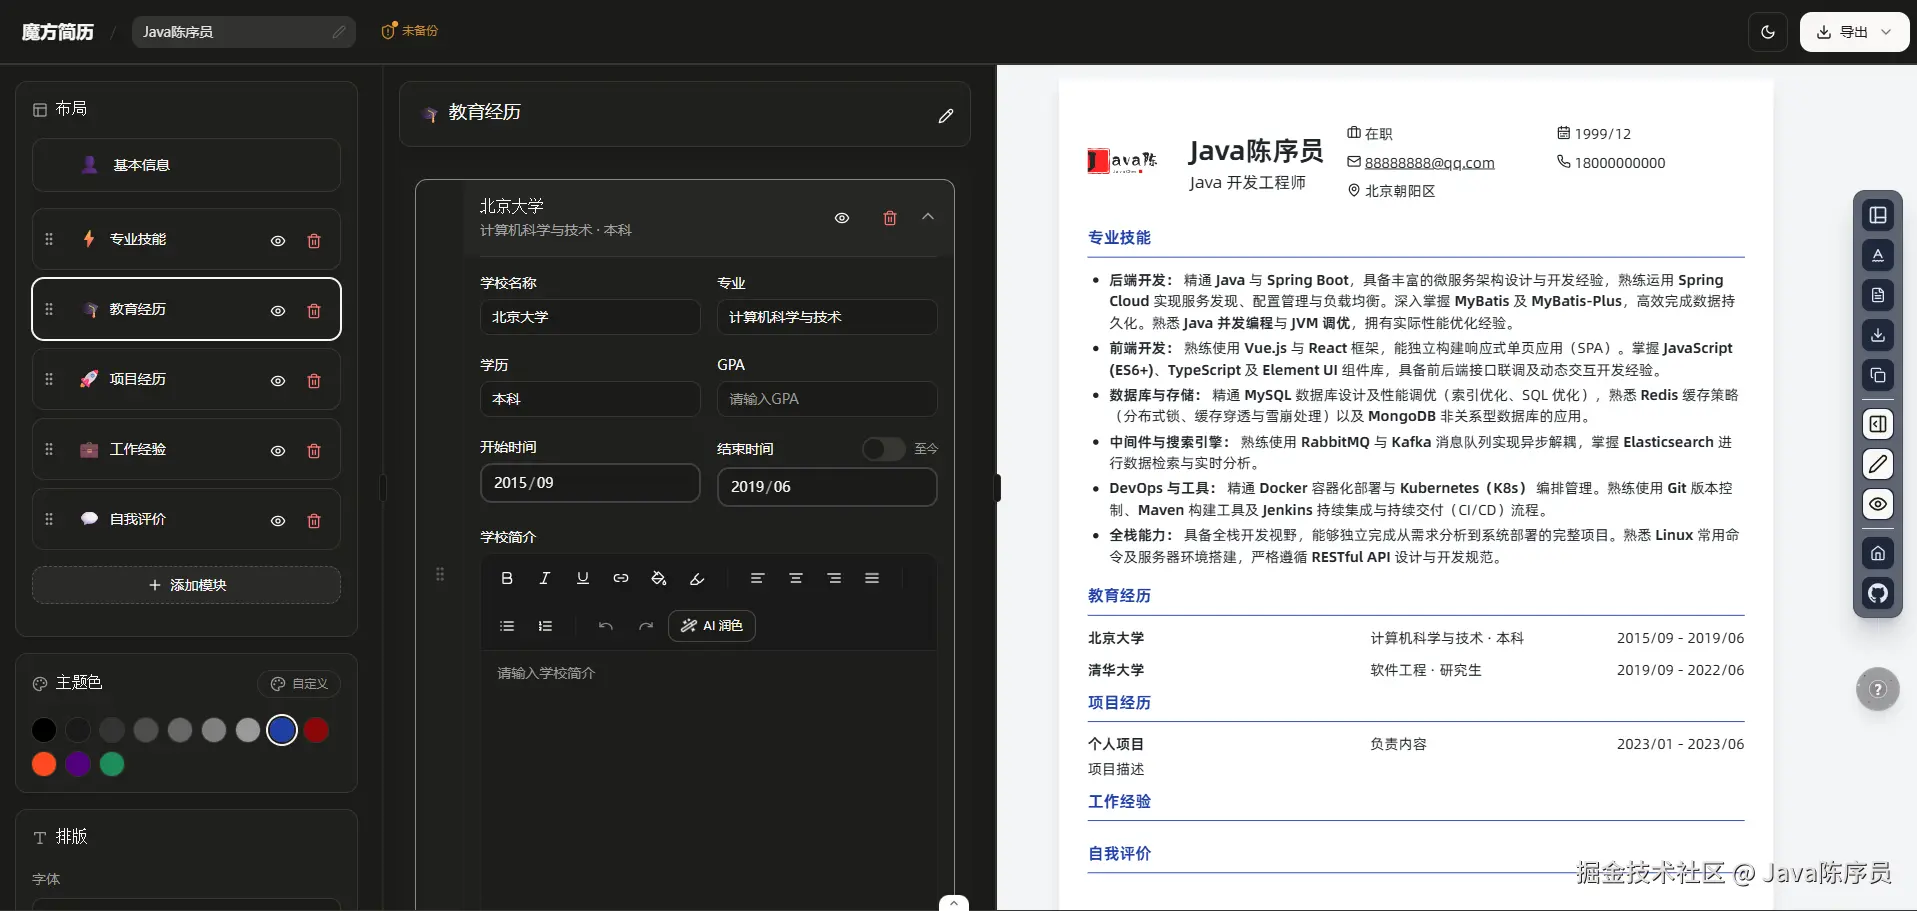The width and height of the screenshot is (1917, 911).
Task: Edit the 教育经历 section title with pencil
Action: [x=946, y=116]
